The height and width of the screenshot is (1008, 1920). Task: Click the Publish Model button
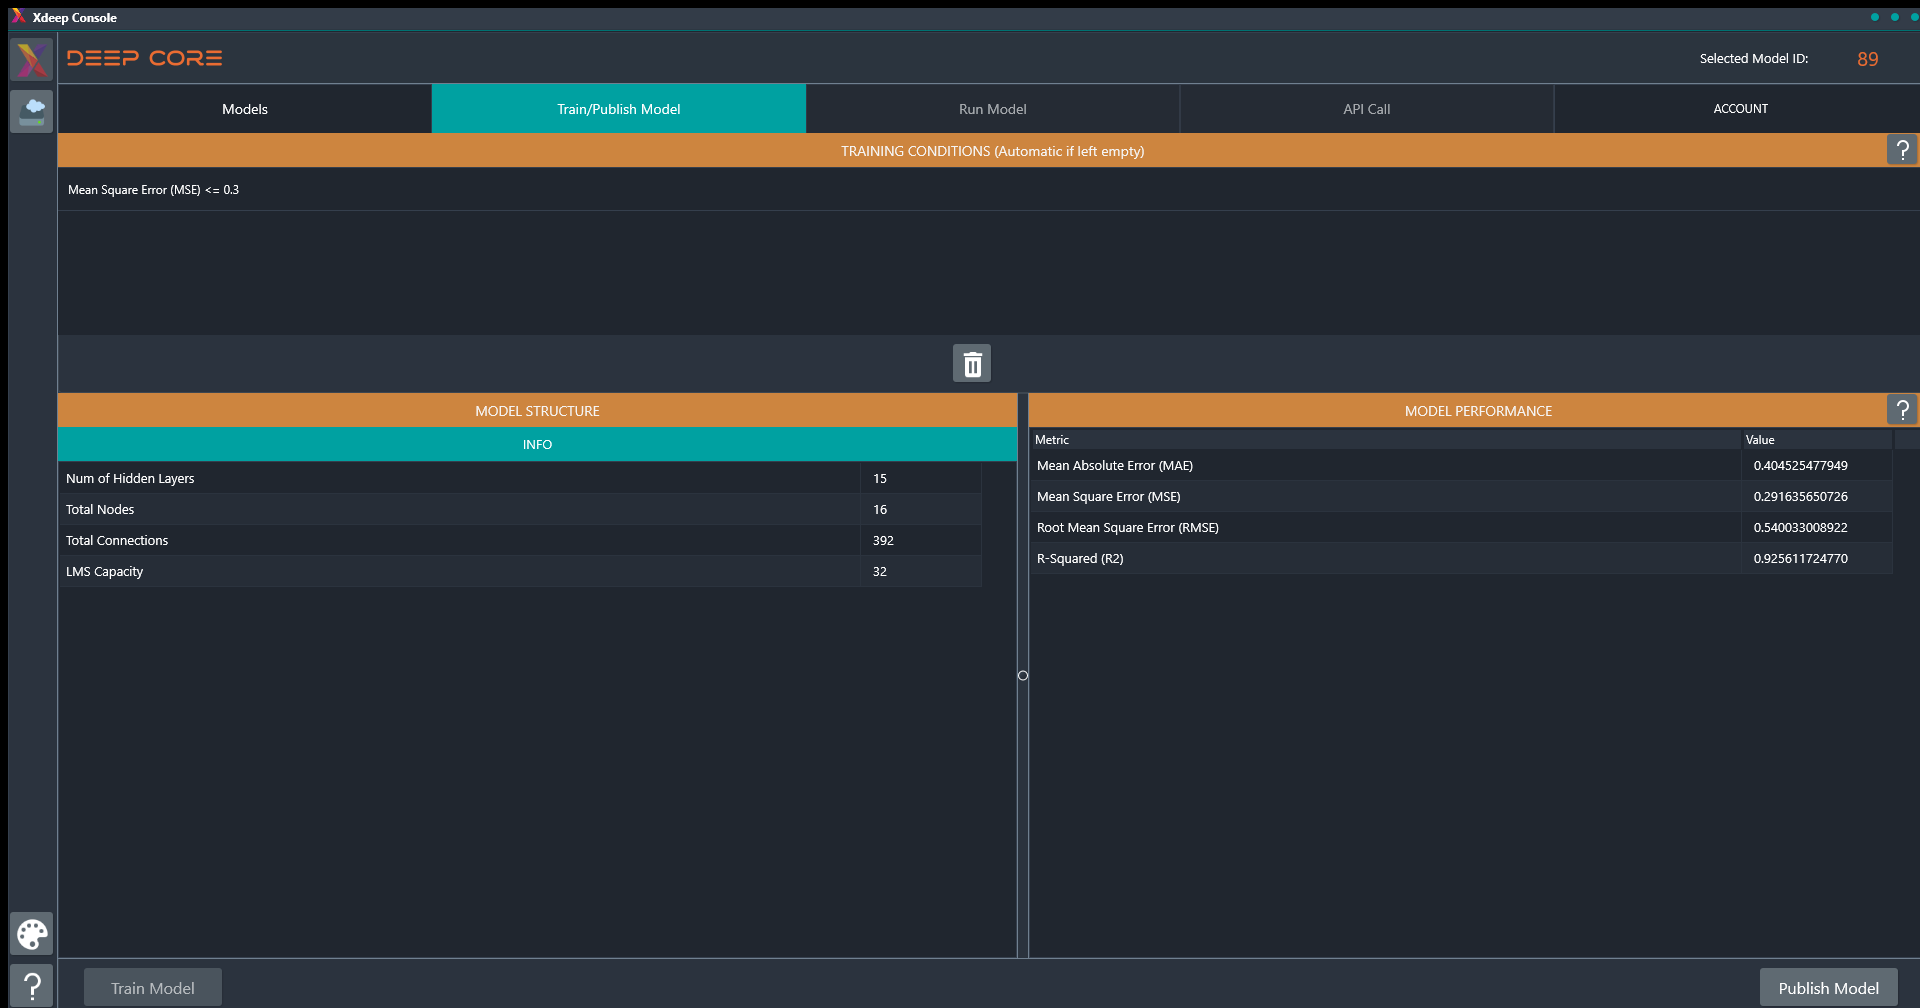pyautogui.click(x=1828, y=988)
